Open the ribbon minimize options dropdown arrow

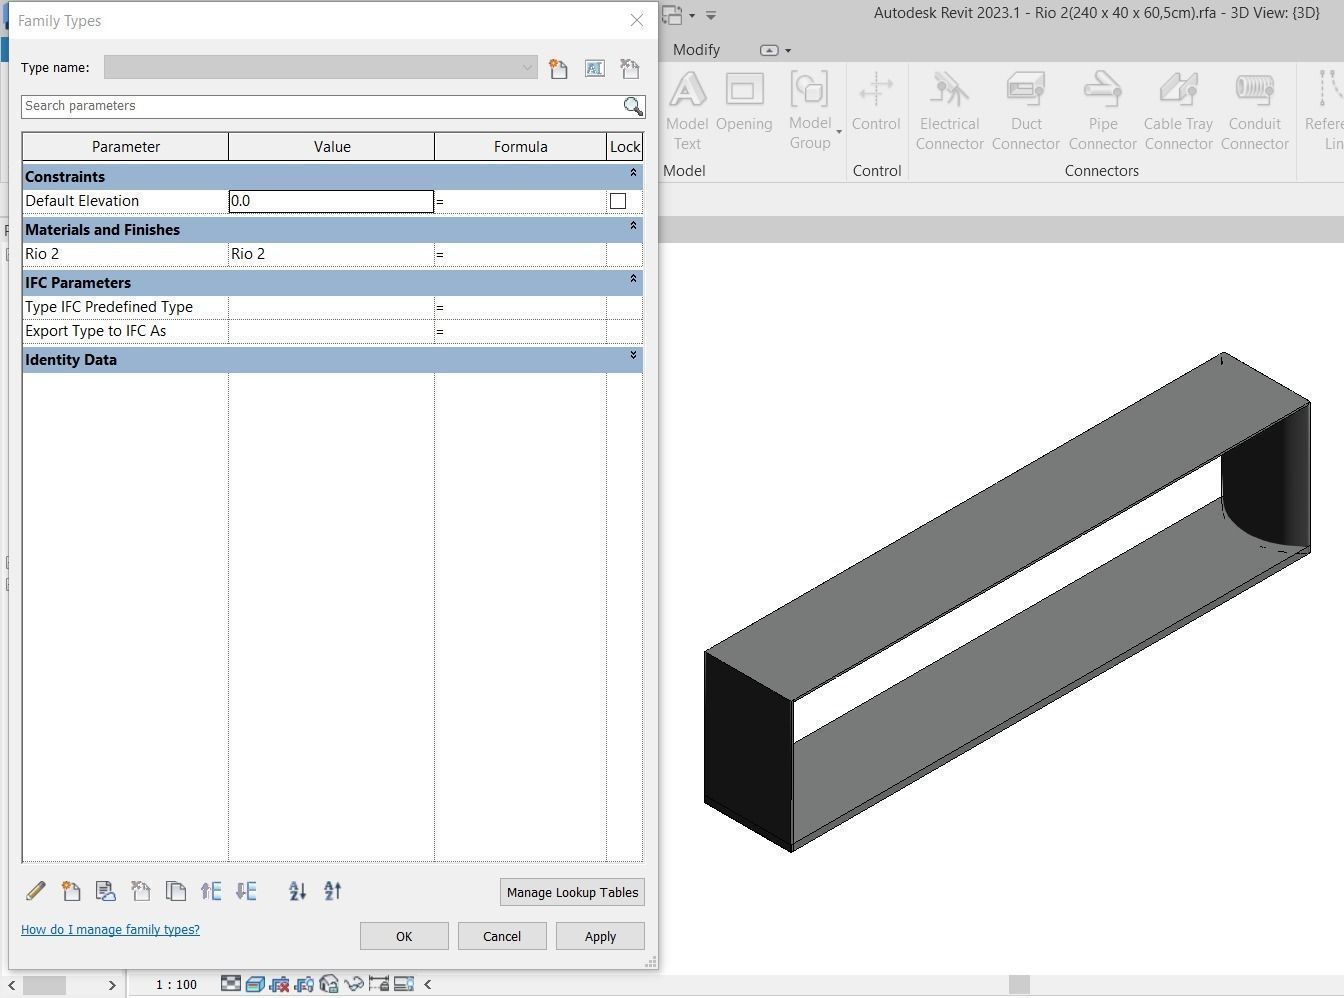click(x=788, y=50)
